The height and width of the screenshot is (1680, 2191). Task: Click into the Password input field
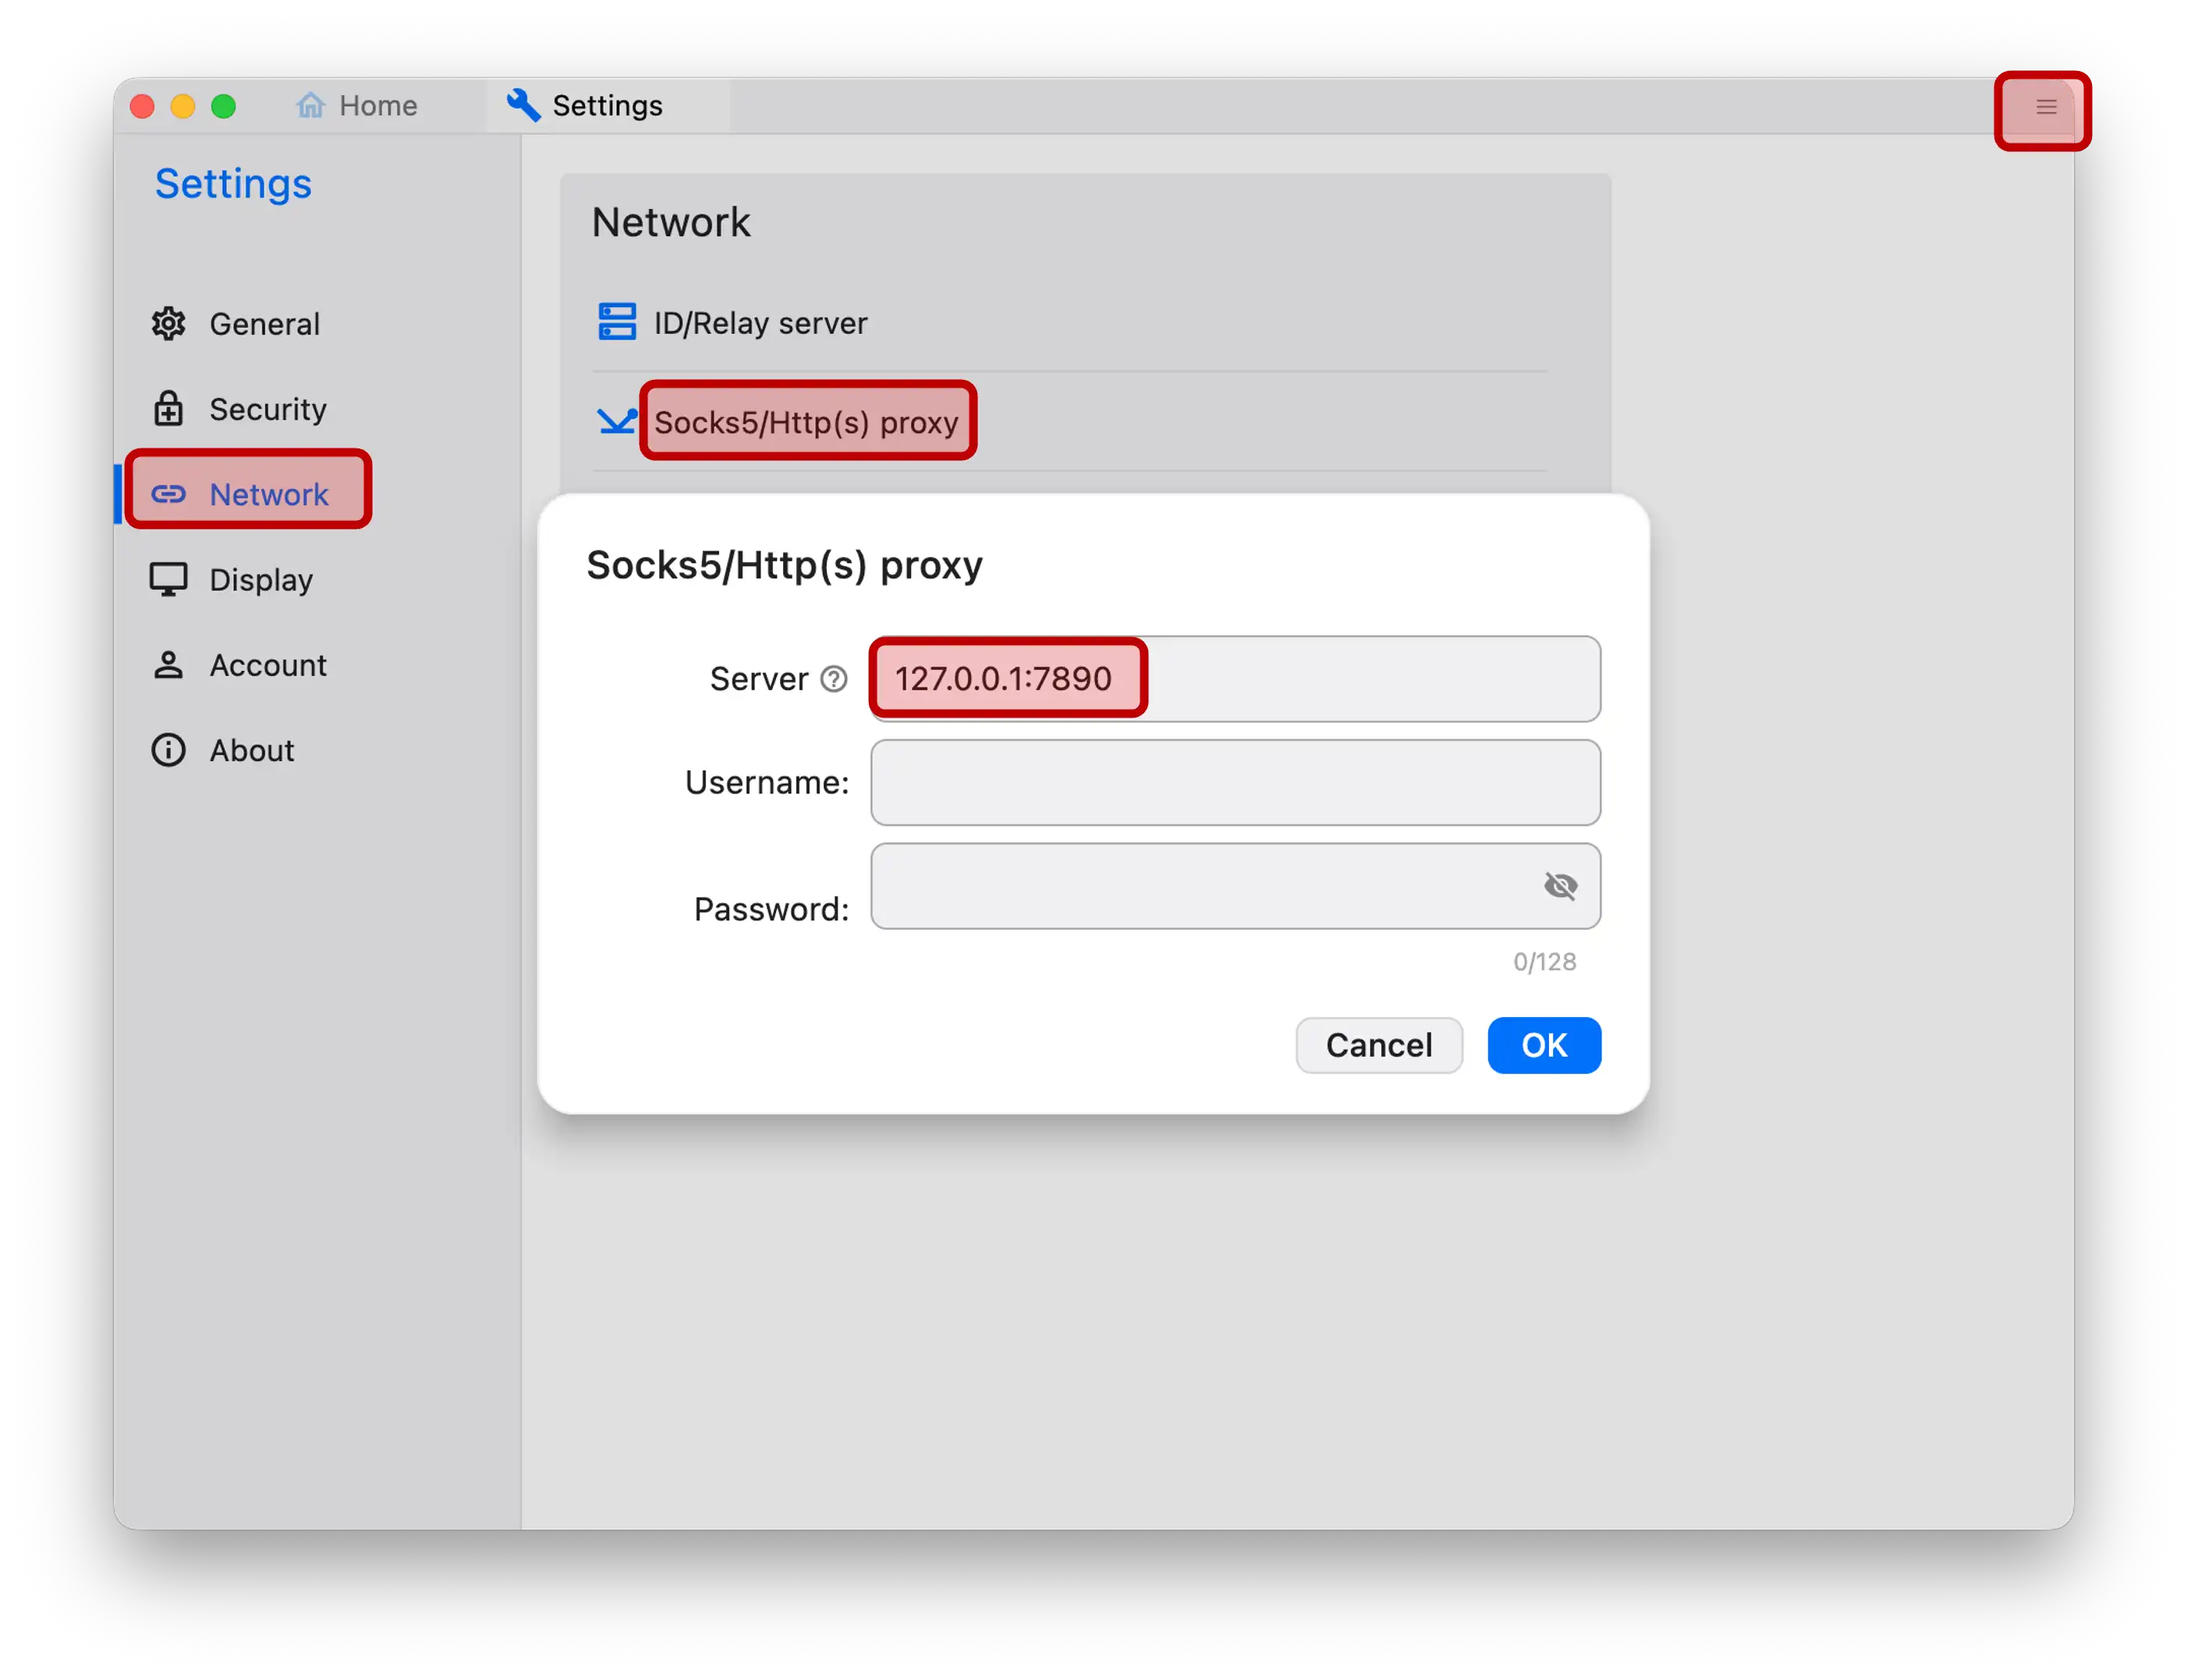pyautogui.click(x=1200, y=886)
